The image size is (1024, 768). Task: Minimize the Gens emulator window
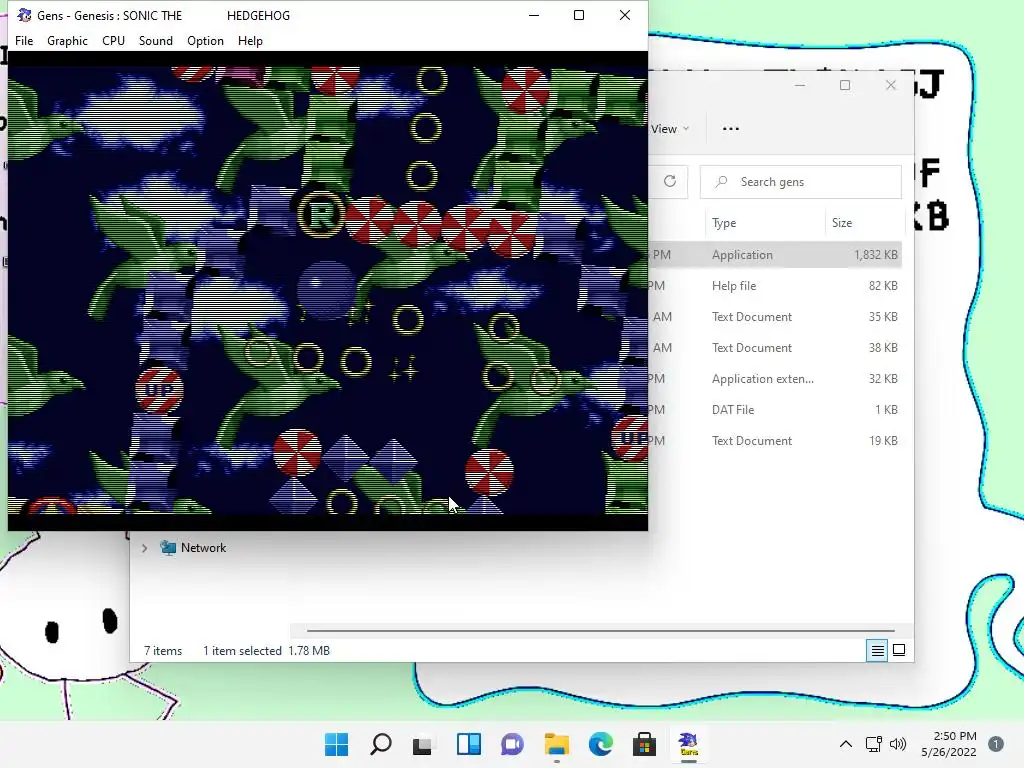click(534, 15)
